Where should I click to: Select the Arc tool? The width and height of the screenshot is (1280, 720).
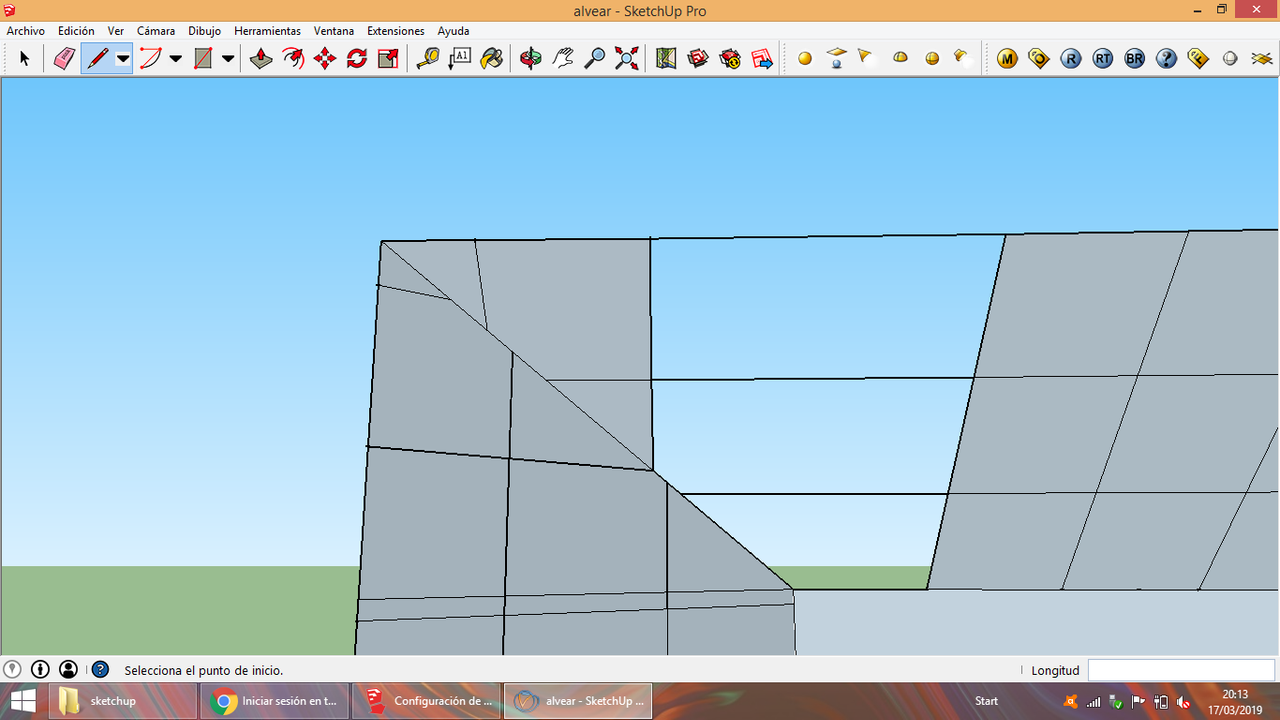pyautogui.click(x=150, y=59)
